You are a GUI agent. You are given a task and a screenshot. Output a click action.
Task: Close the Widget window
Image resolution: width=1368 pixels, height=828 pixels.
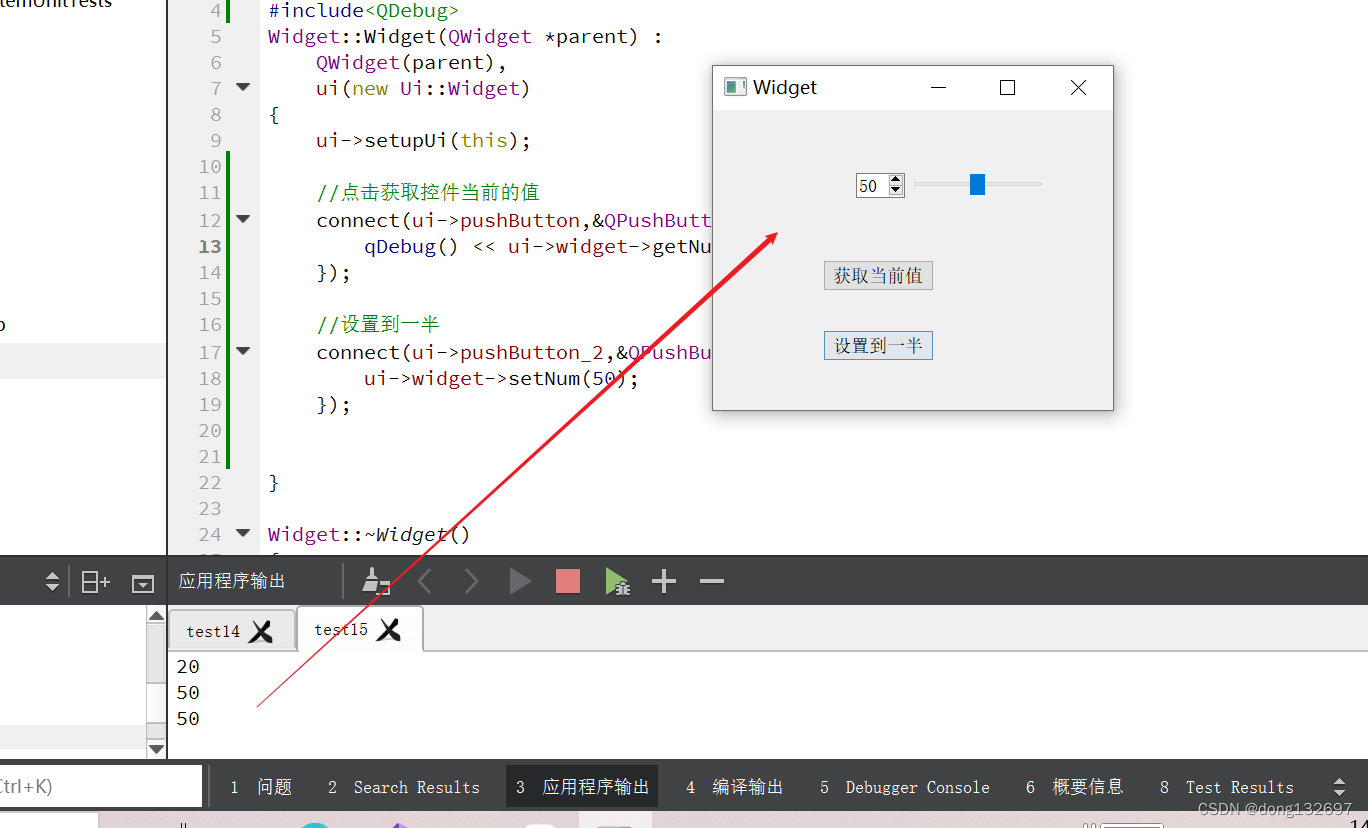1078,88
